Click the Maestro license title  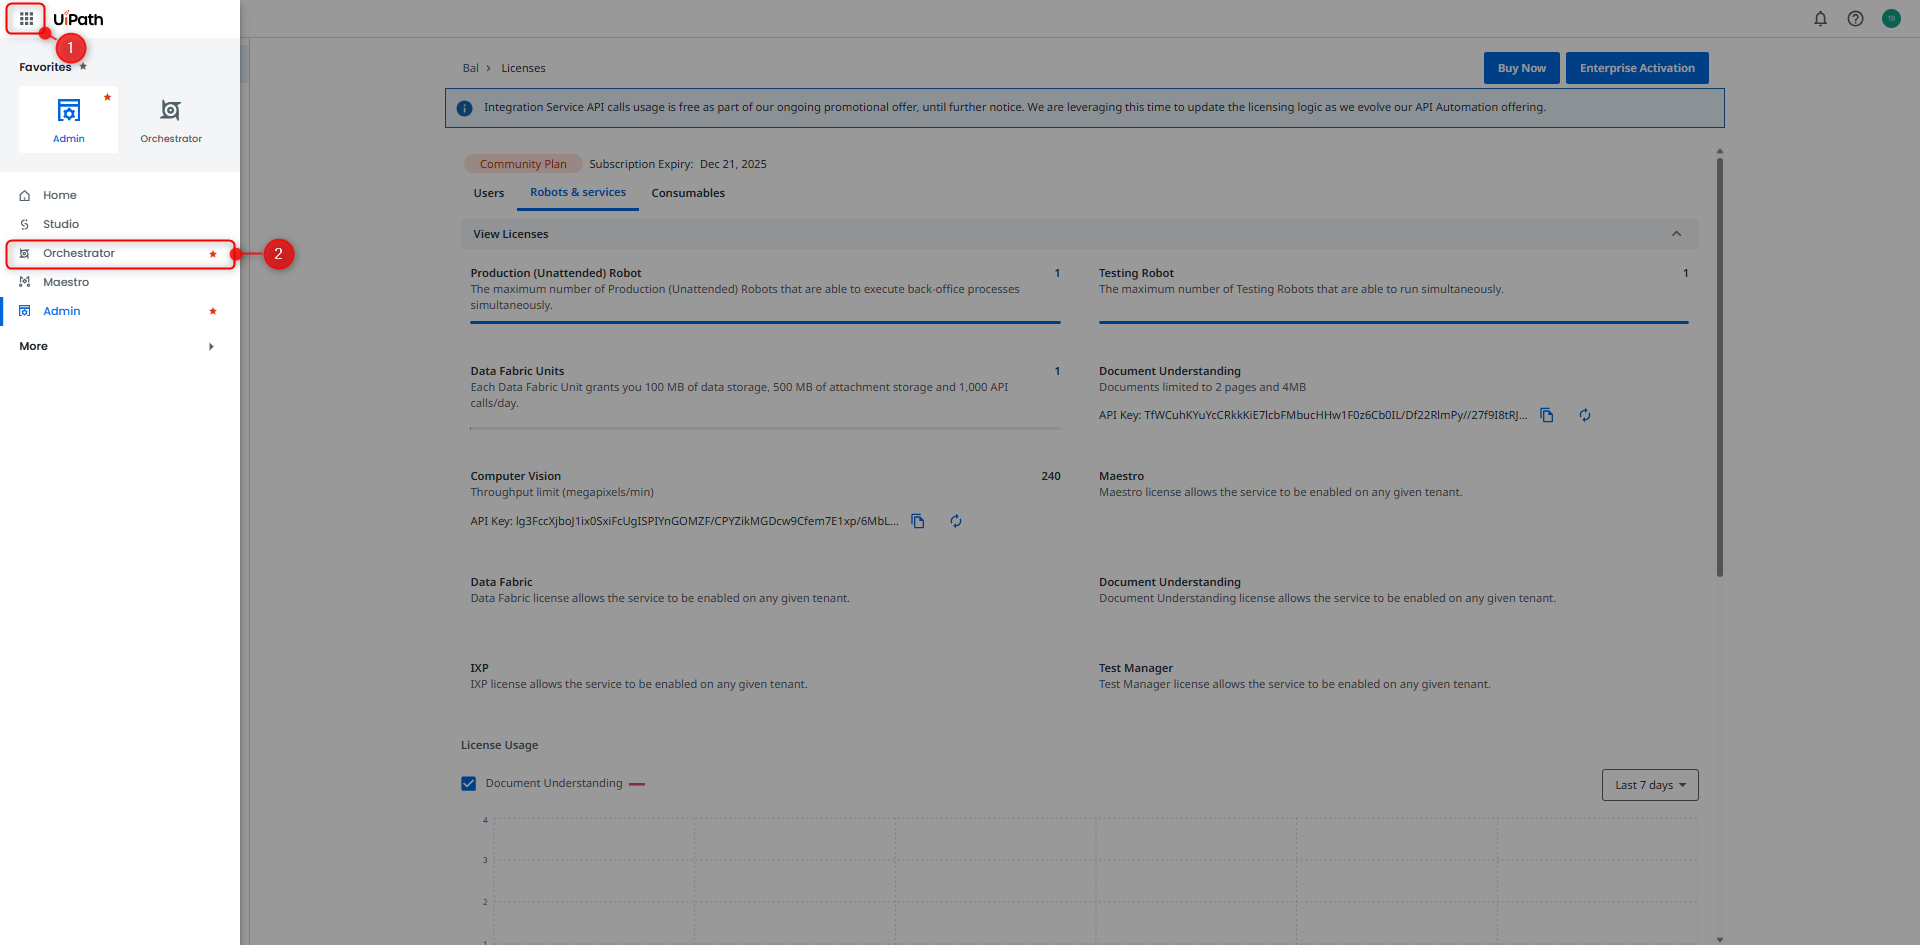pos(1121,476)
